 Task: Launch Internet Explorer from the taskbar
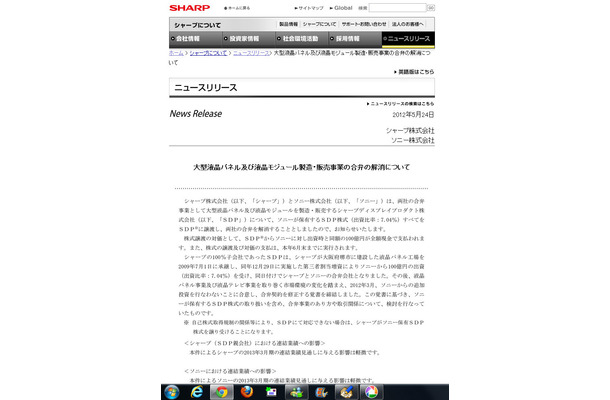coord(196,392)
